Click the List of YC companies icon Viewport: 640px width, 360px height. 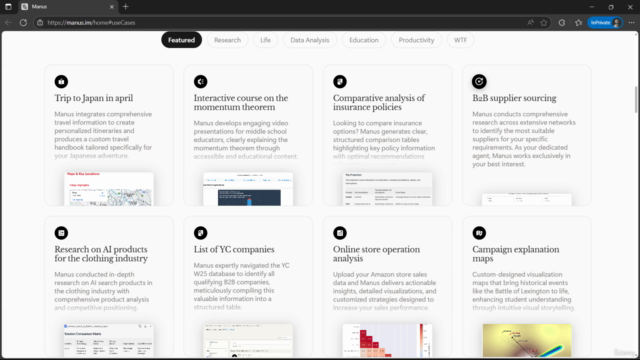tap(200, 233)
